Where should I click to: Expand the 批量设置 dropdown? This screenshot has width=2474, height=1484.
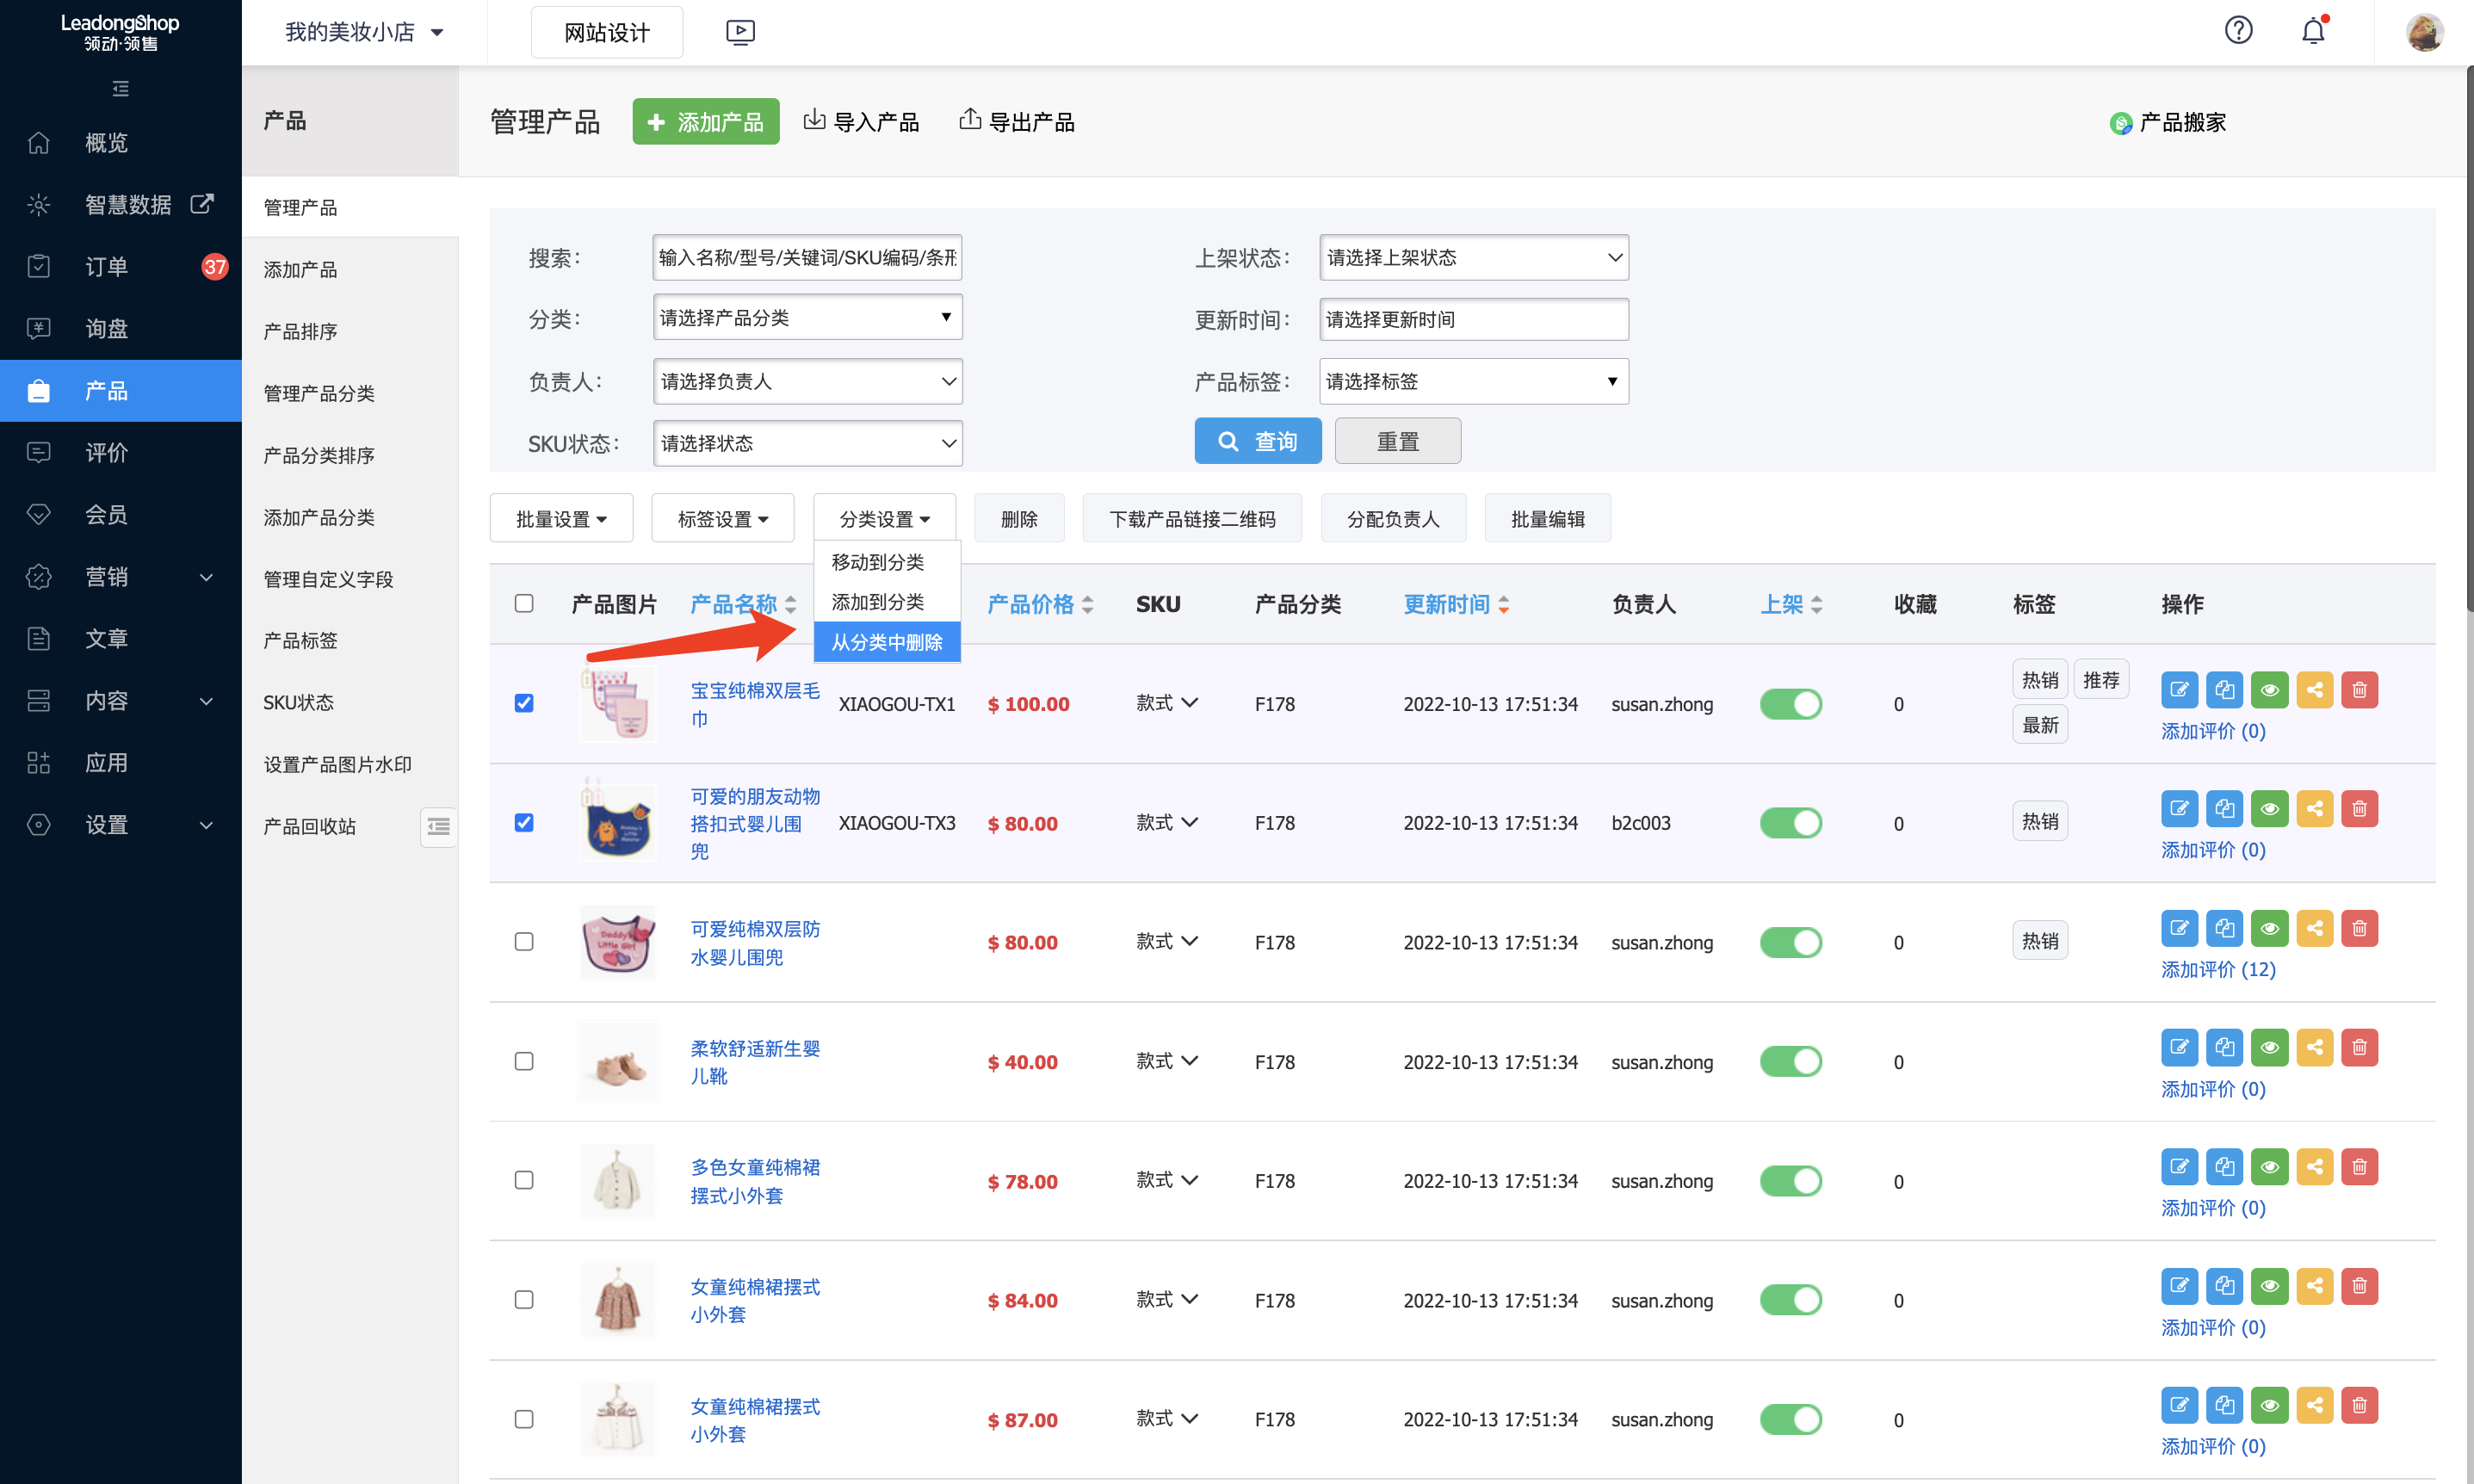(x=561, y=518)
